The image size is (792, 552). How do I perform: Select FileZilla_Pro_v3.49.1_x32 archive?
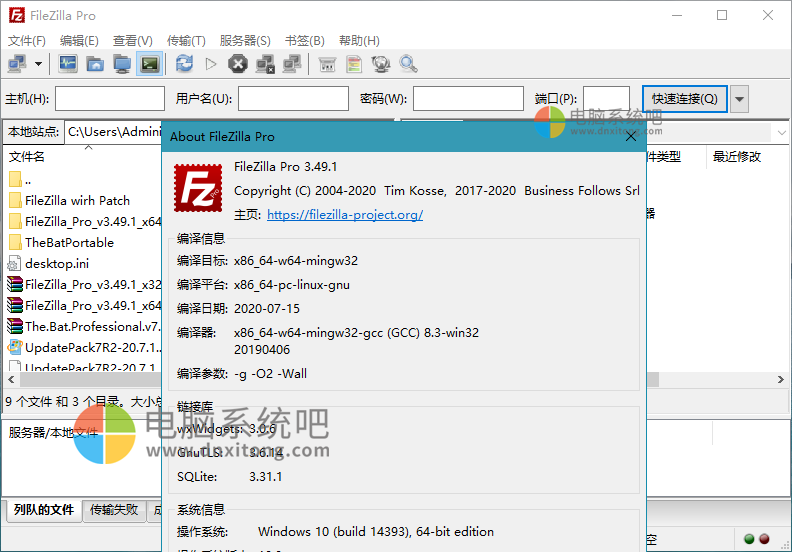84,285
